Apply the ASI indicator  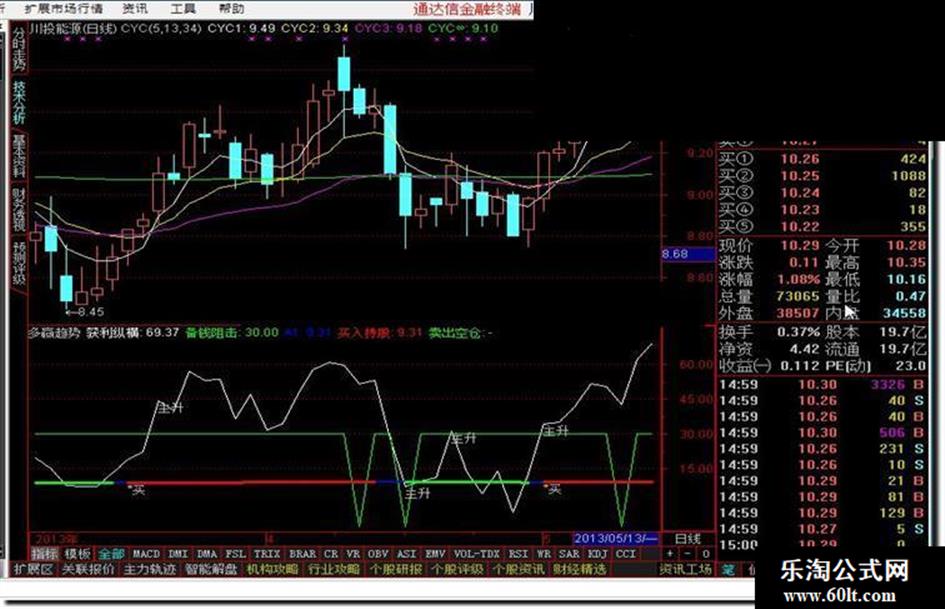407,554
